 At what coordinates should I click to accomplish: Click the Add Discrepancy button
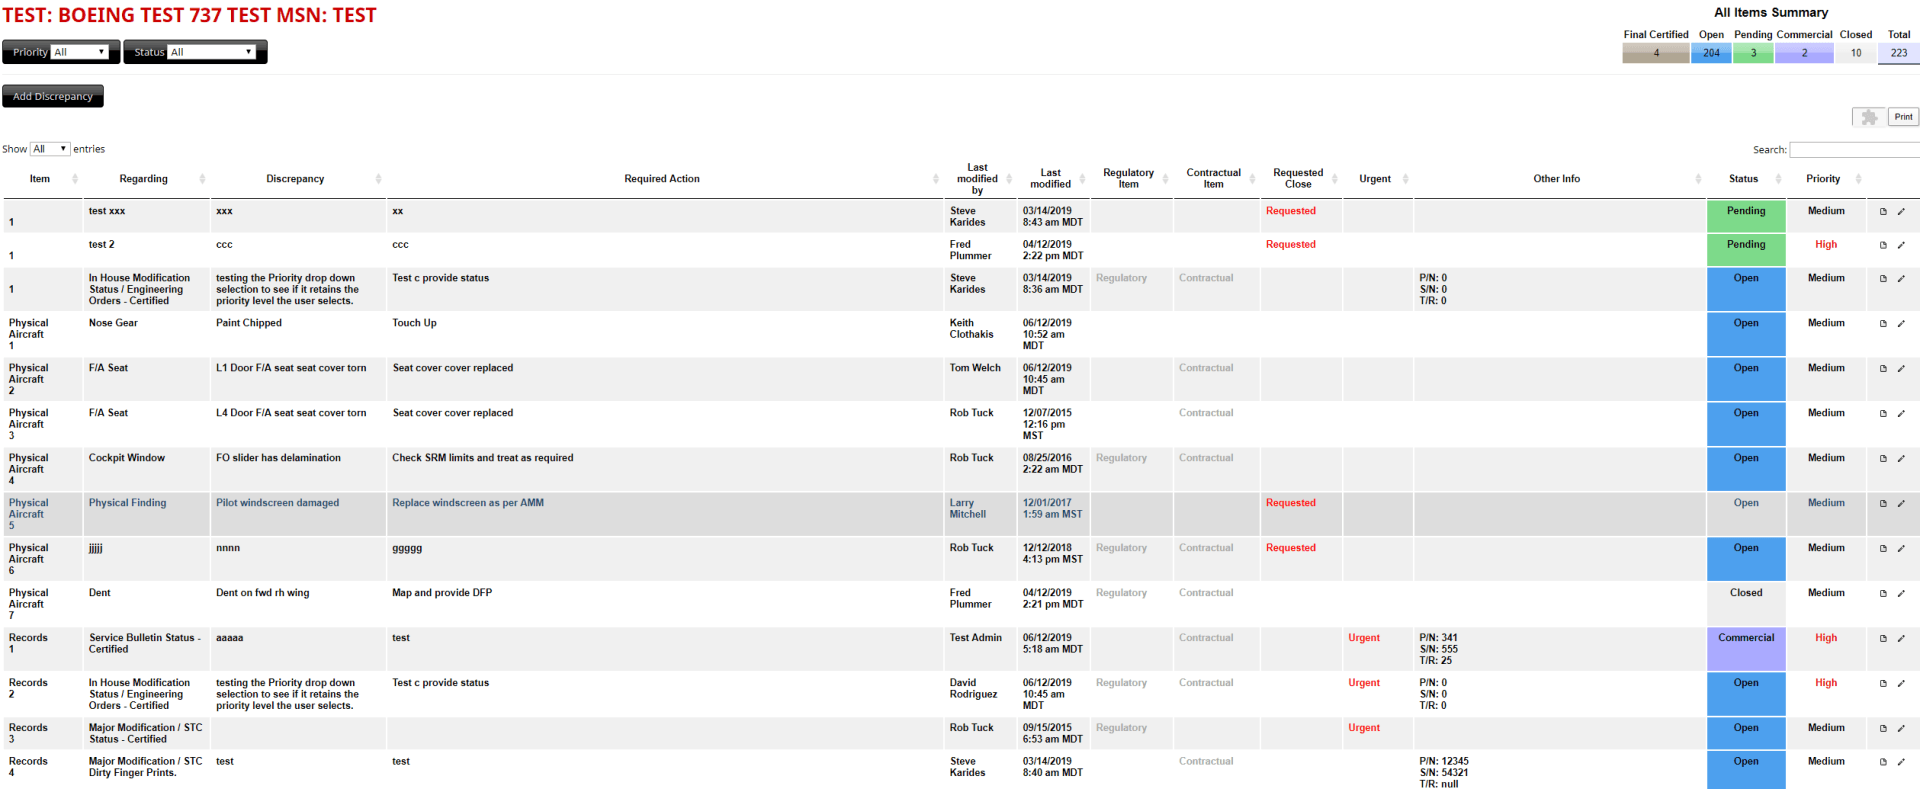pyautogui.click(x=53, y=96)
